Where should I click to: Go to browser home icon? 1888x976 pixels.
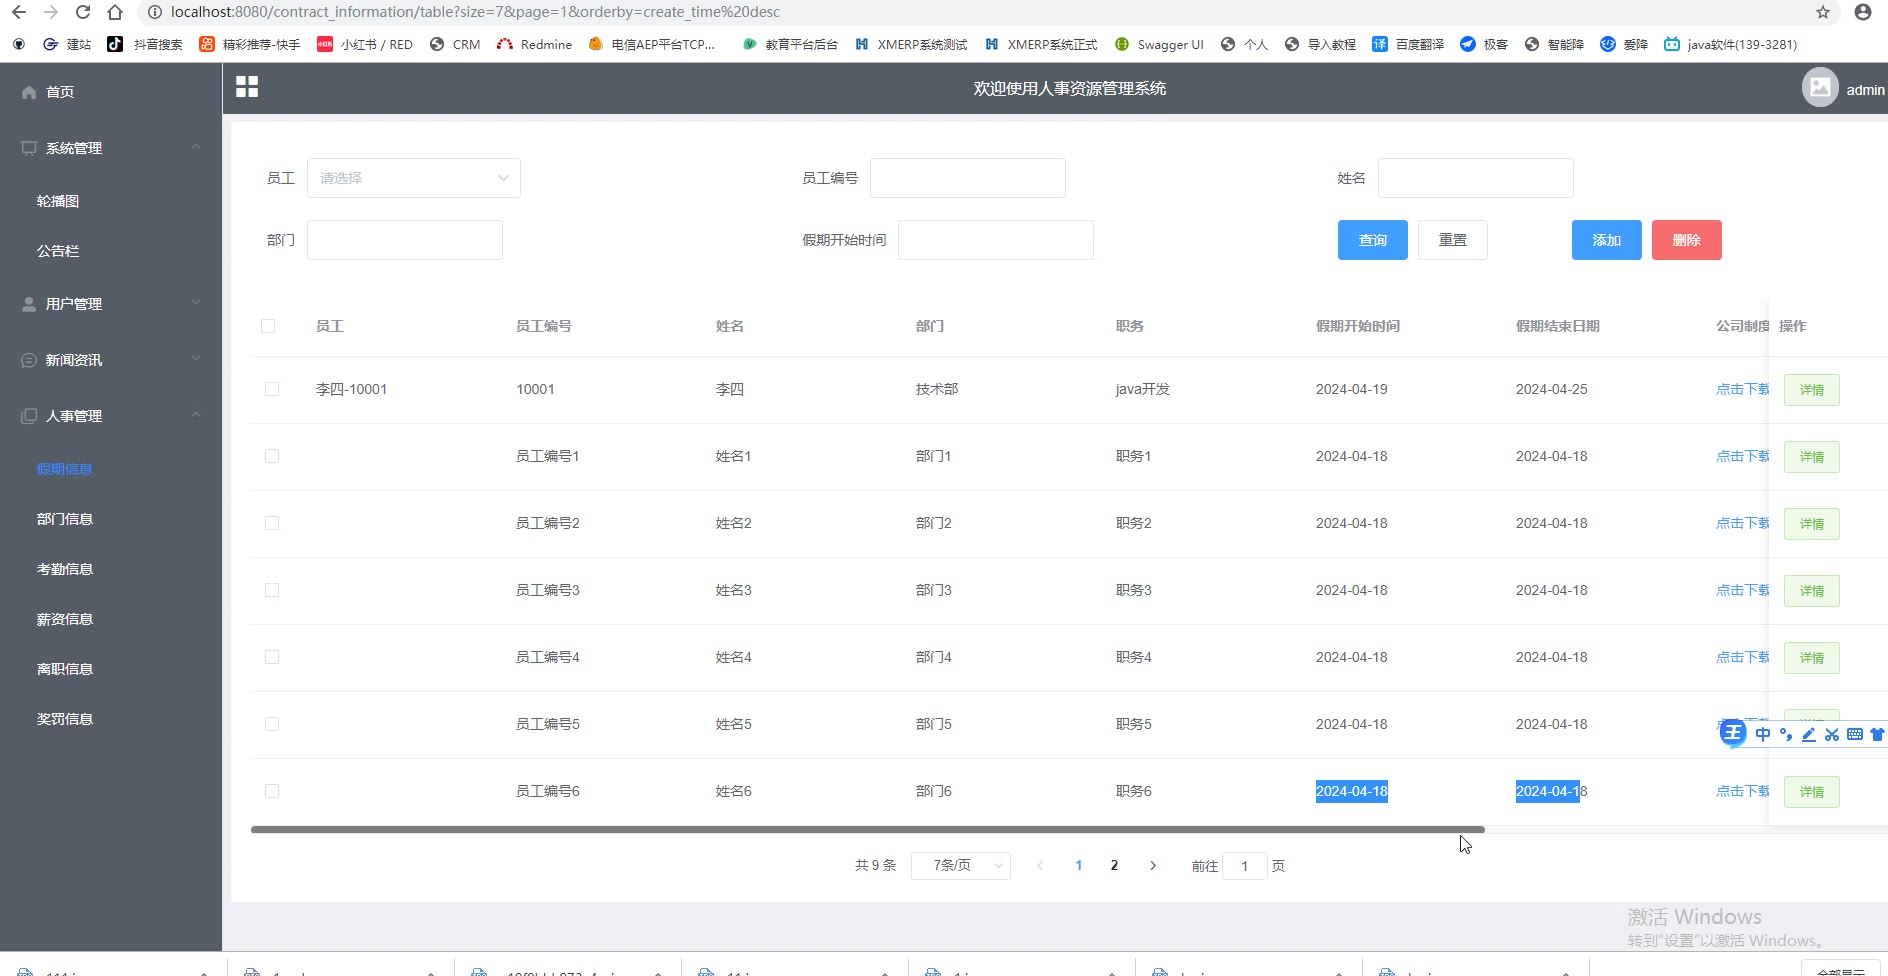point(115,12)
